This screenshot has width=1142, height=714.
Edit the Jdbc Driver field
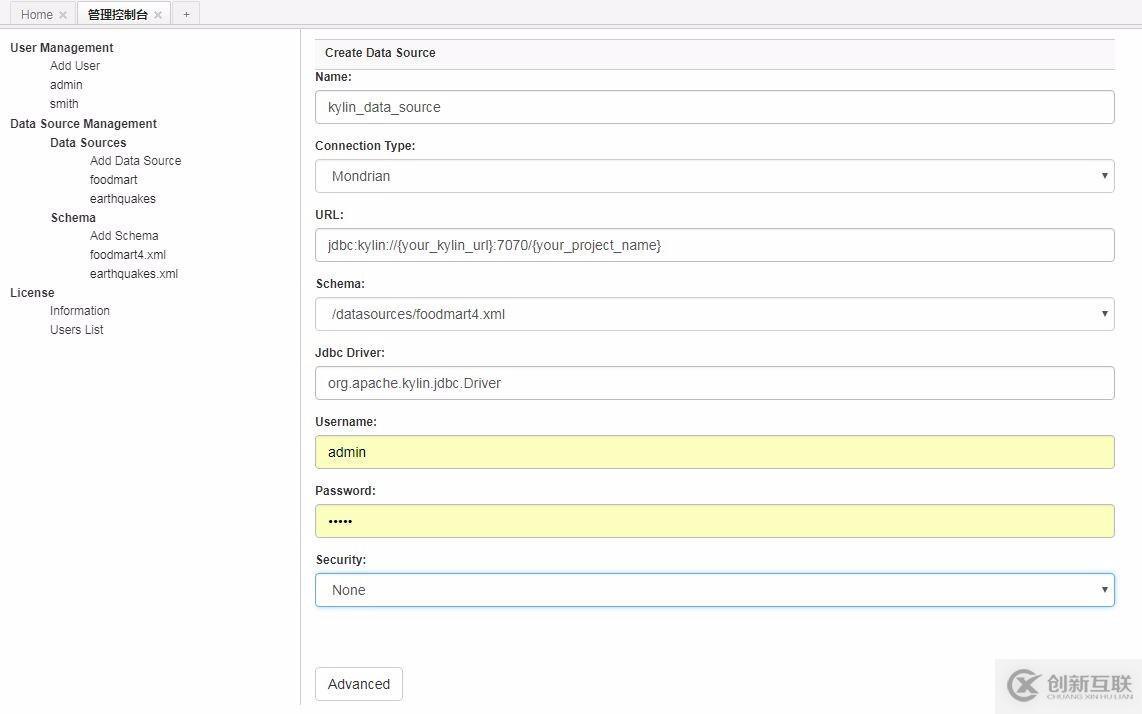click(x=714, y=383)
